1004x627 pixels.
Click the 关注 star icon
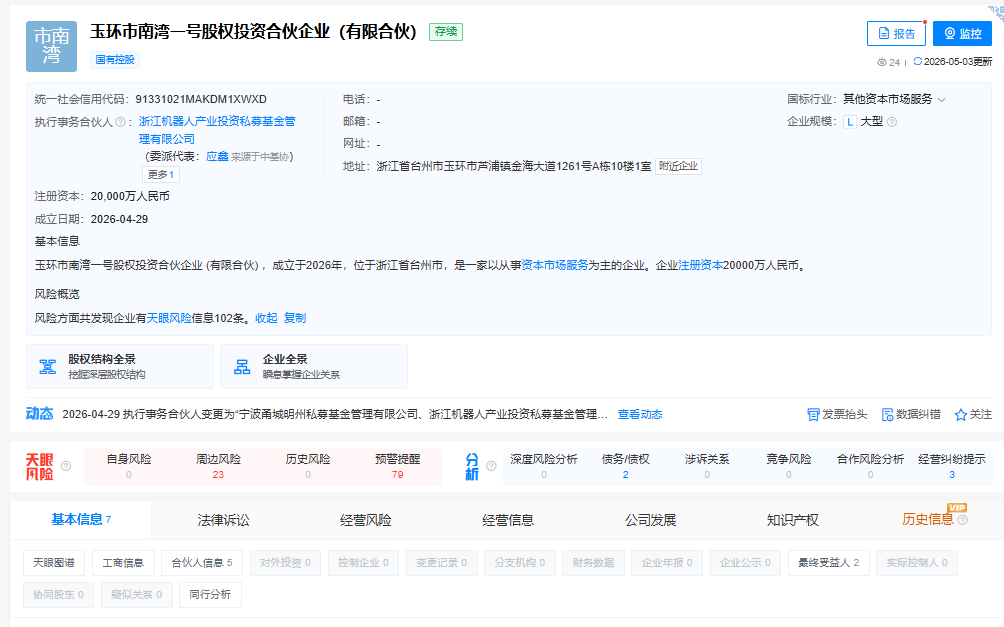tap(960, 415)
